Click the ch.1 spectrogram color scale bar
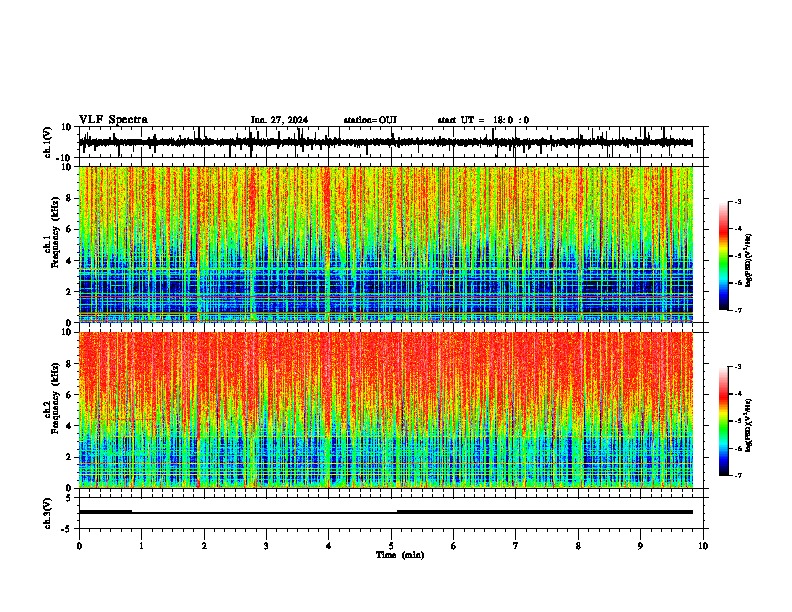Screen dimensions: 792x612 (x=723, y=256)
